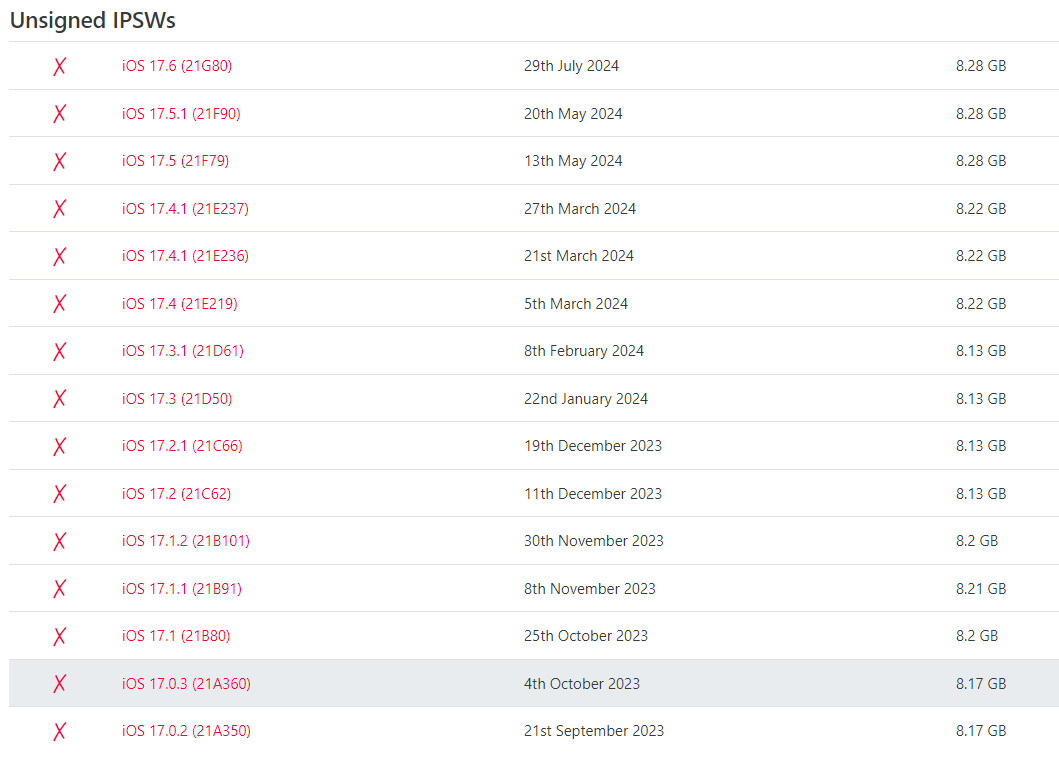Click the X icon next to iOS 17.1.2

tap(59, 541)
